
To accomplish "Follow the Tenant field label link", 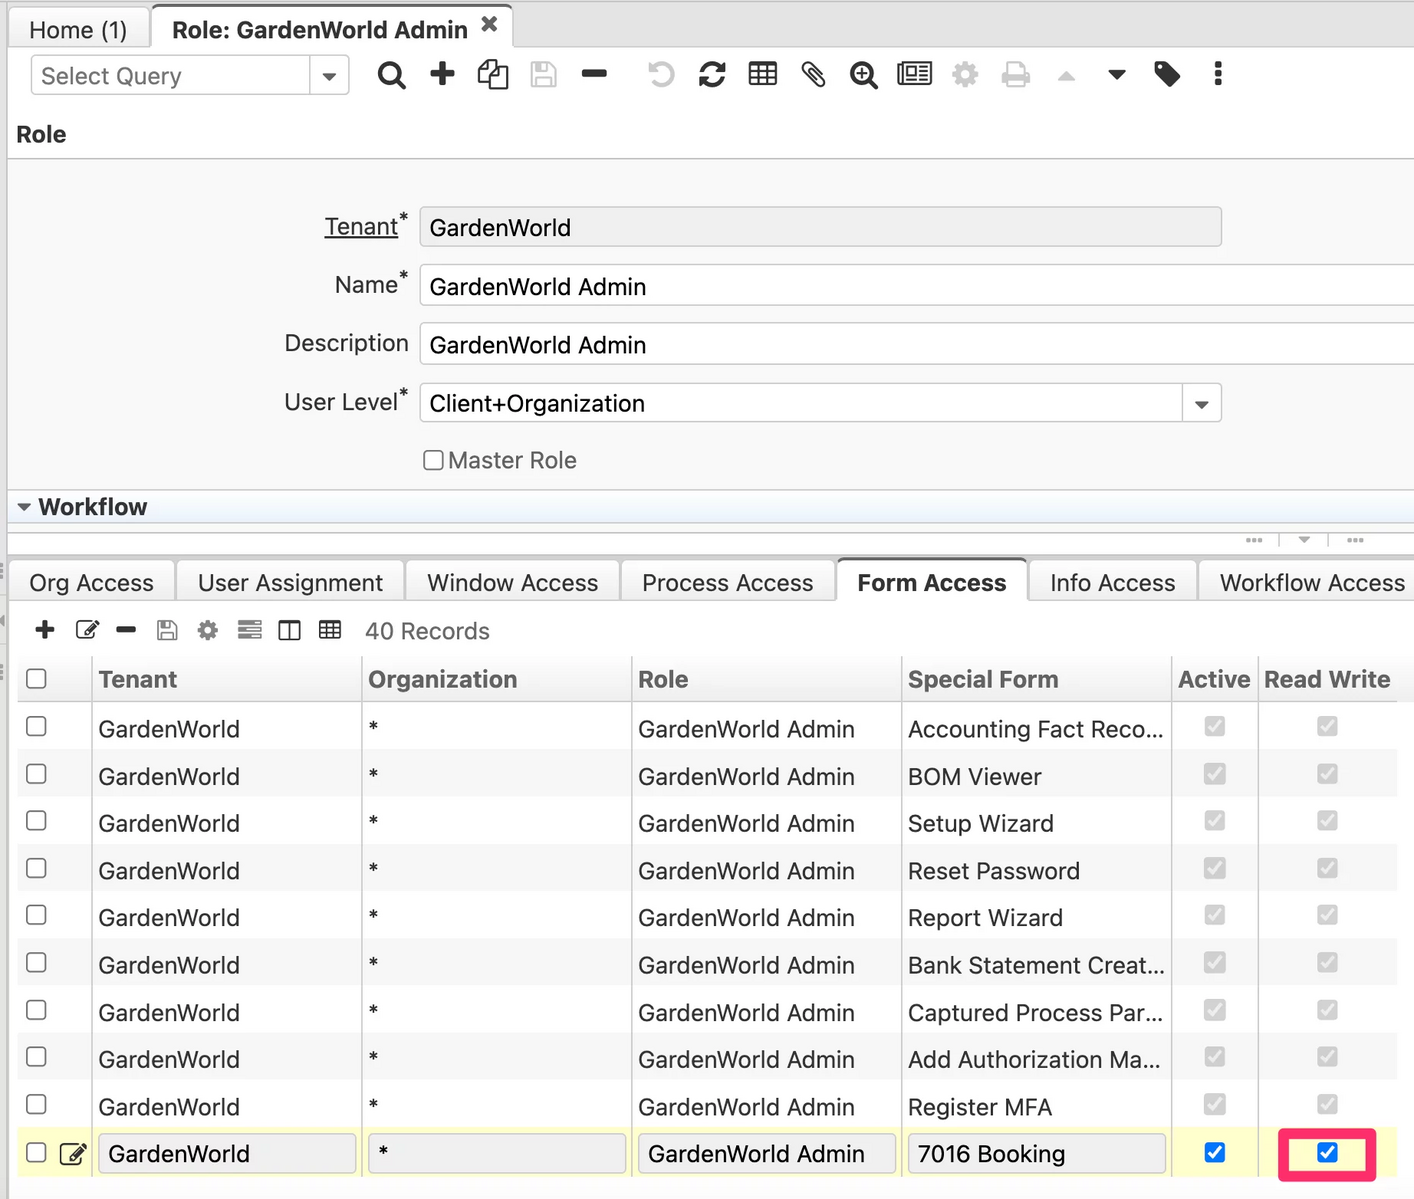I will 361,227.
